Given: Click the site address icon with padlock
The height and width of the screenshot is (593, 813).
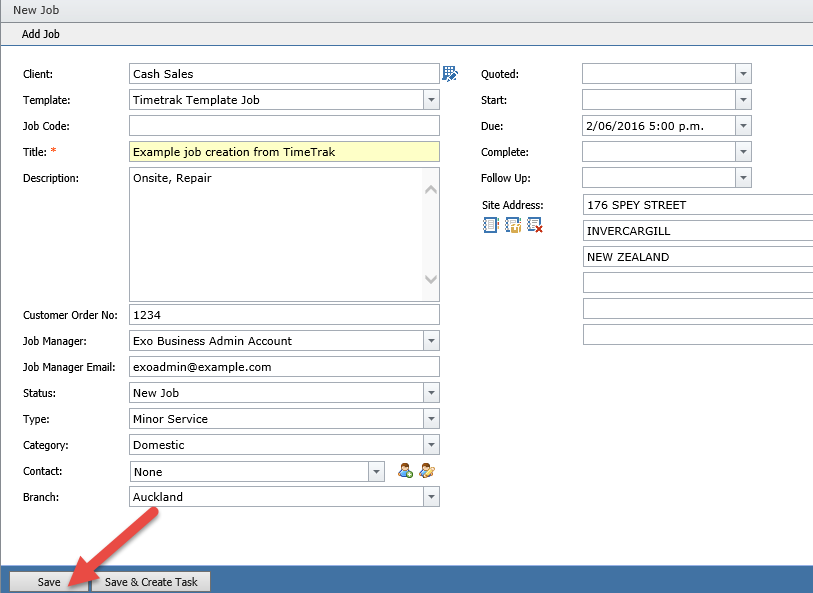Looking at the screenshot, I should click(x=513, y=225).
